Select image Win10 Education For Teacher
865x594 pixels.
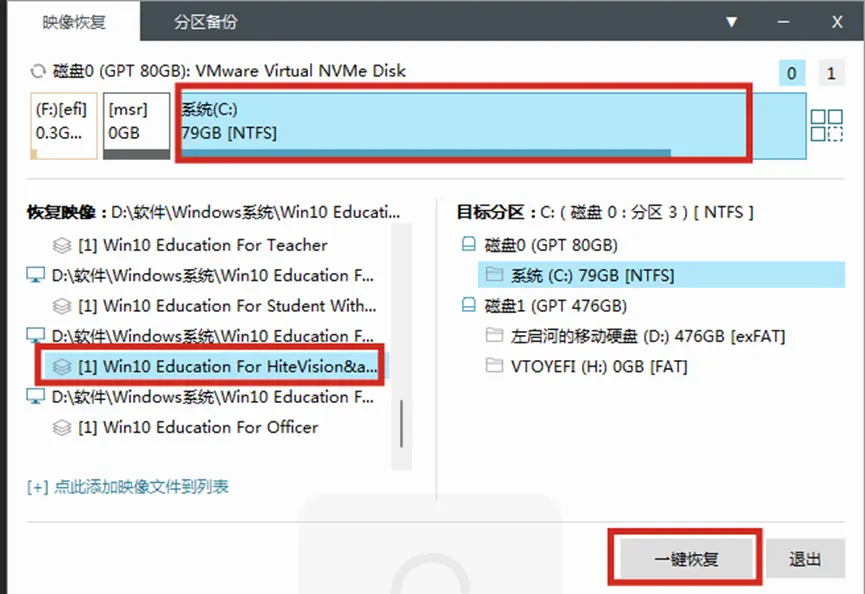(202, 245)
